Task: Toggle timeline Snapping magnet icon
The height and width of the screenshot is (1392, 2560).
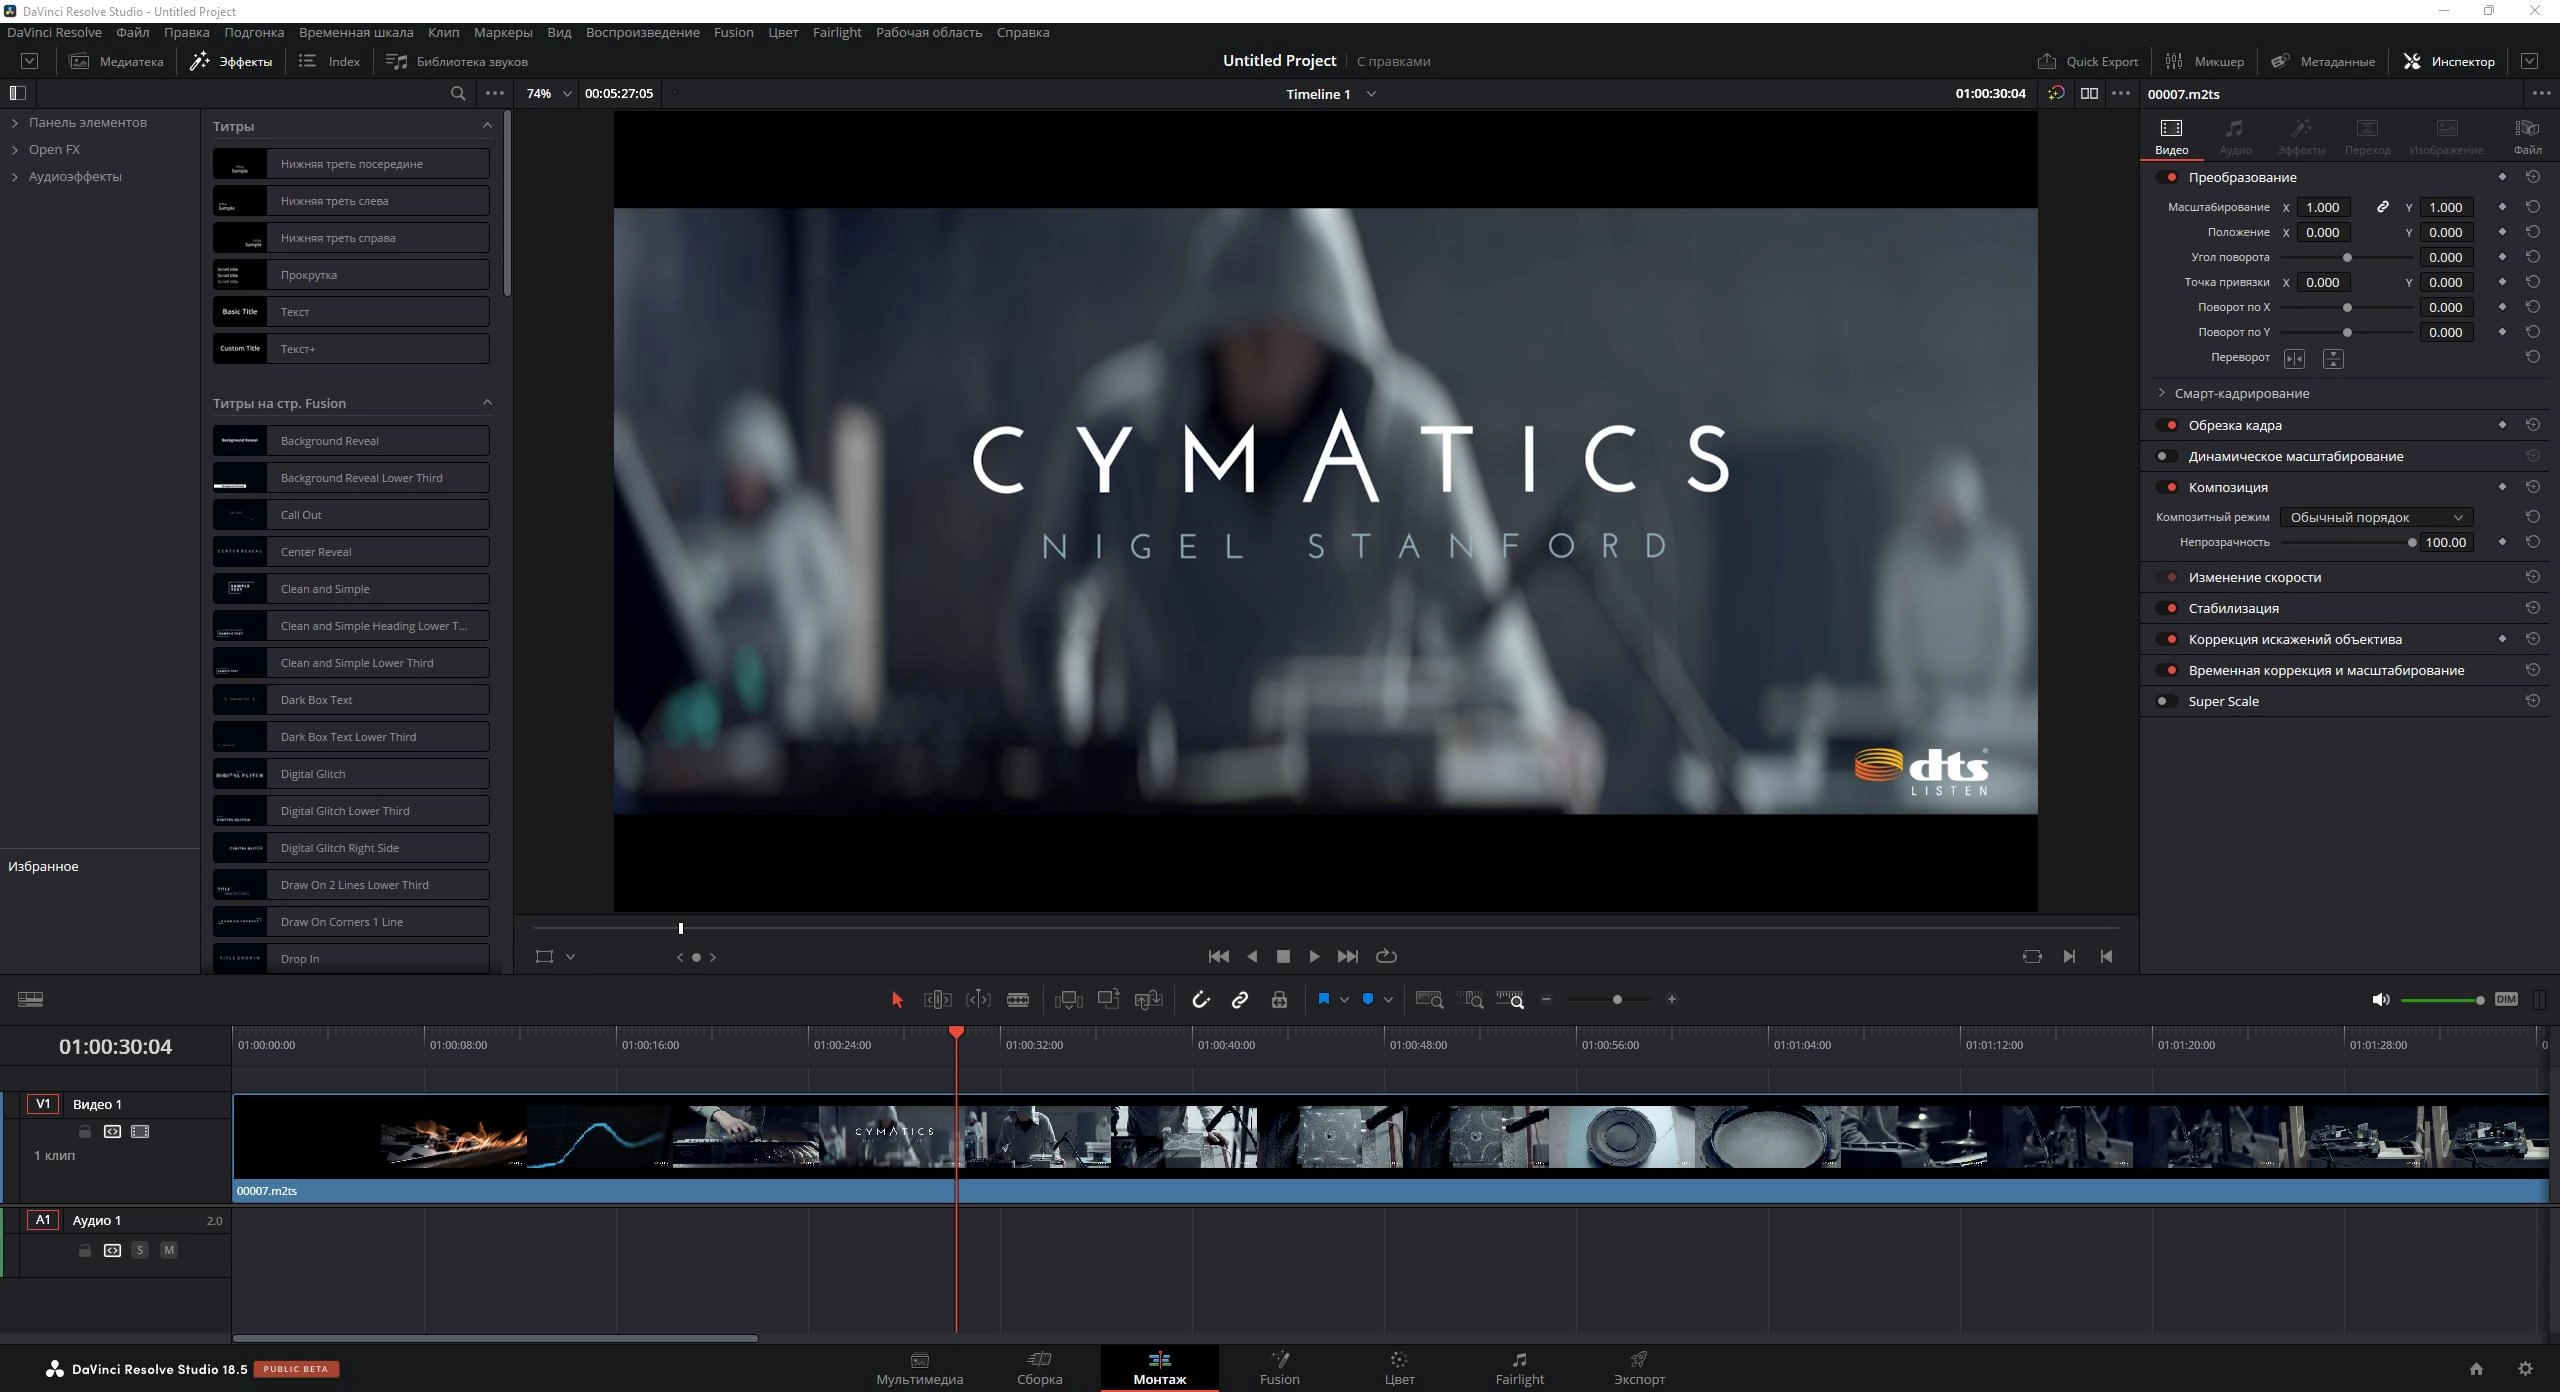Action: (1200, 1000)
